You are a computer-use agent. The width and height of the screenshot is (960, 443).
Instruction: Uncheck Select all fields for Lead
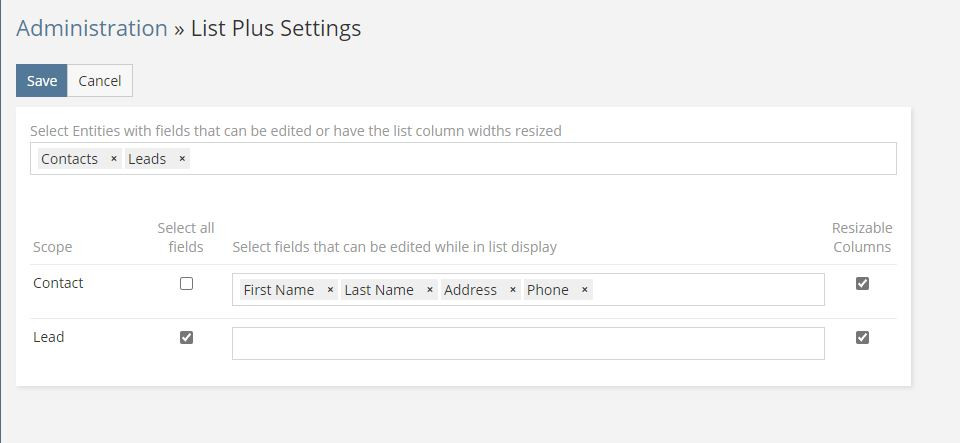[x=186, y=338]
